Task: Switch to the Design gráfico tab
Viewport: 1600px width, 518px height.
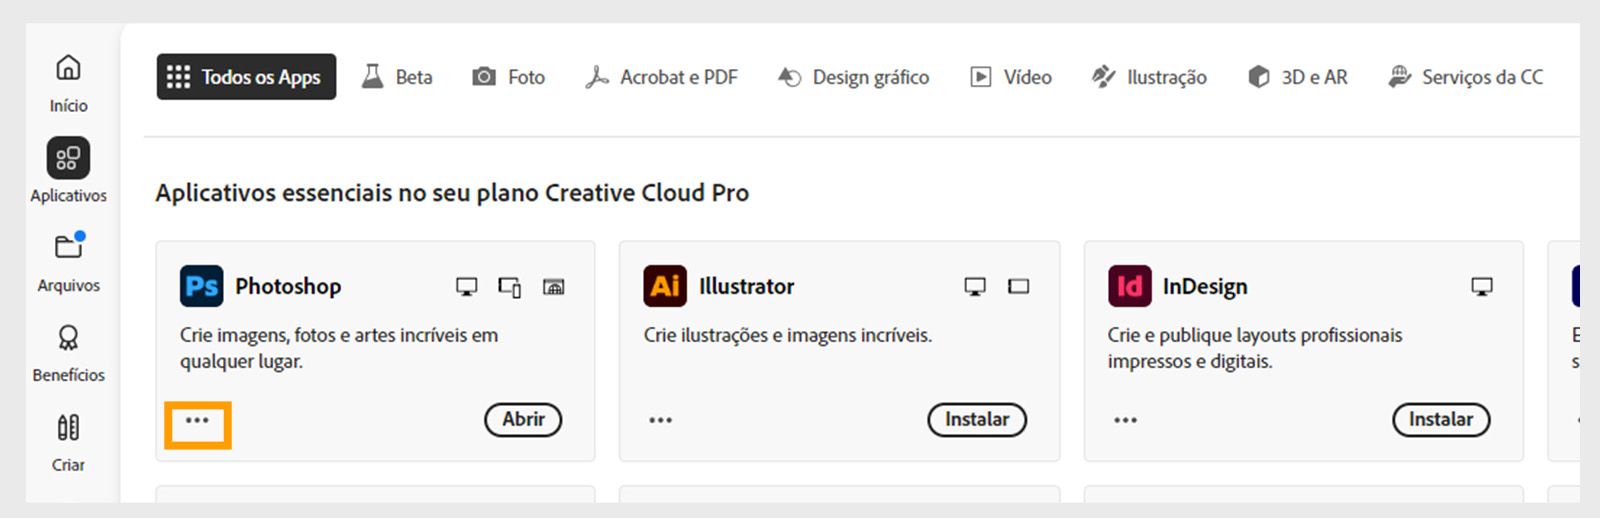Action: tap(854, 77)
